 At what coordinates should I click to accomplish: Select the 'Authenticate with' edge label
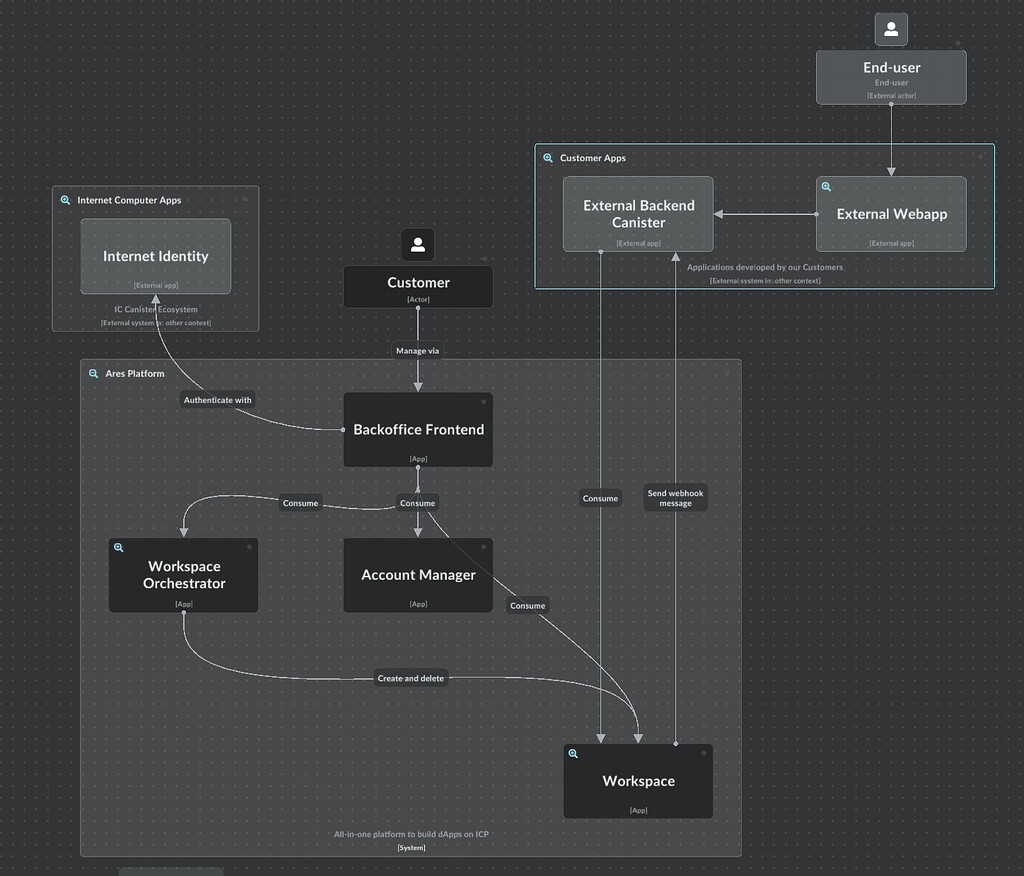point(217,399)
